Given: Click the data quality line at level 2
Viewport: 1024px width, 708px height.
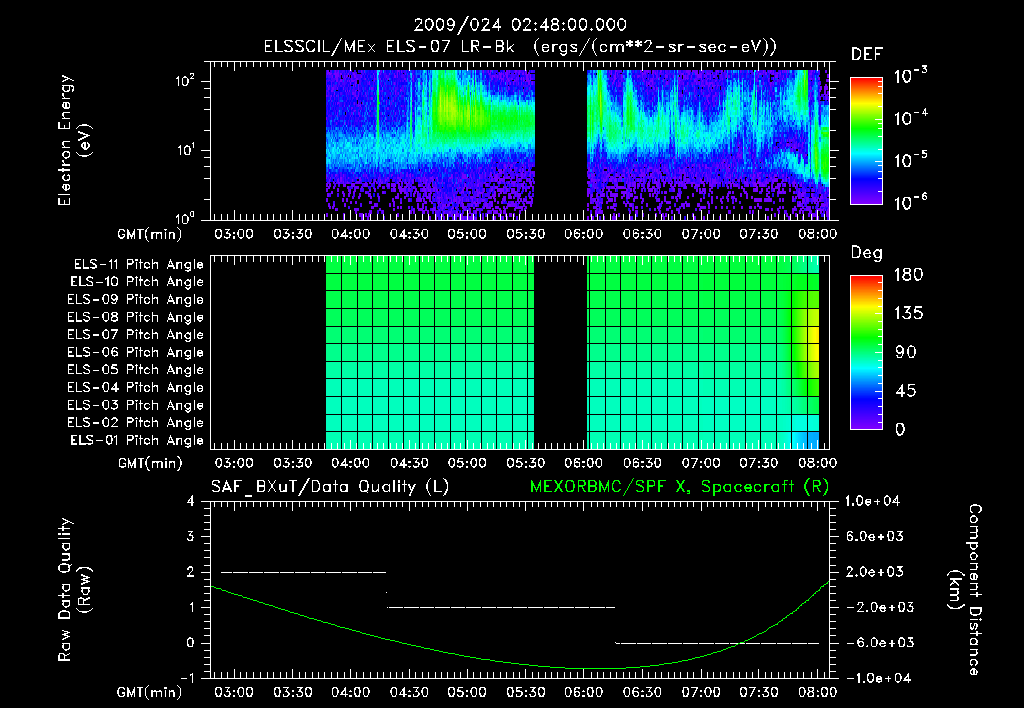Looking at the screenshot, I should coord(304,572).
